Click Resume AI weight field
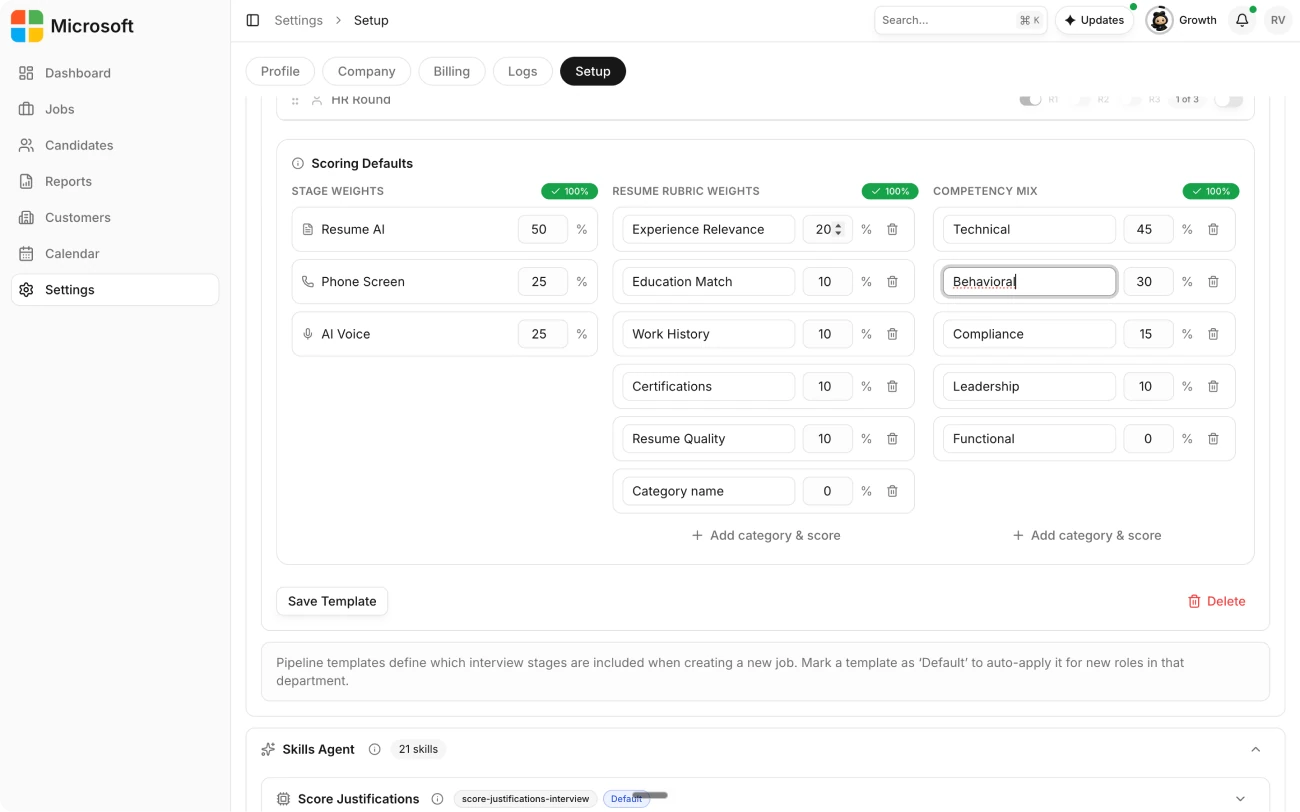 pos(543,229)
